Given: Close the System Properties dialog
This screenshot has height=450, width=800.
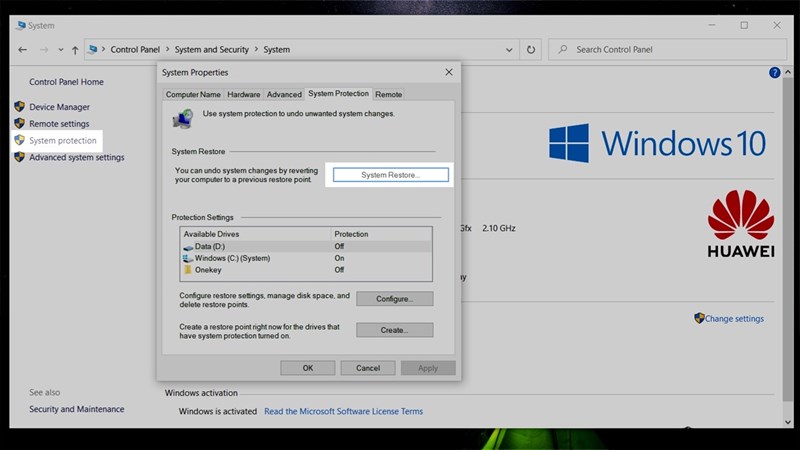Looking at the screenshot, I should coord(449,72).
